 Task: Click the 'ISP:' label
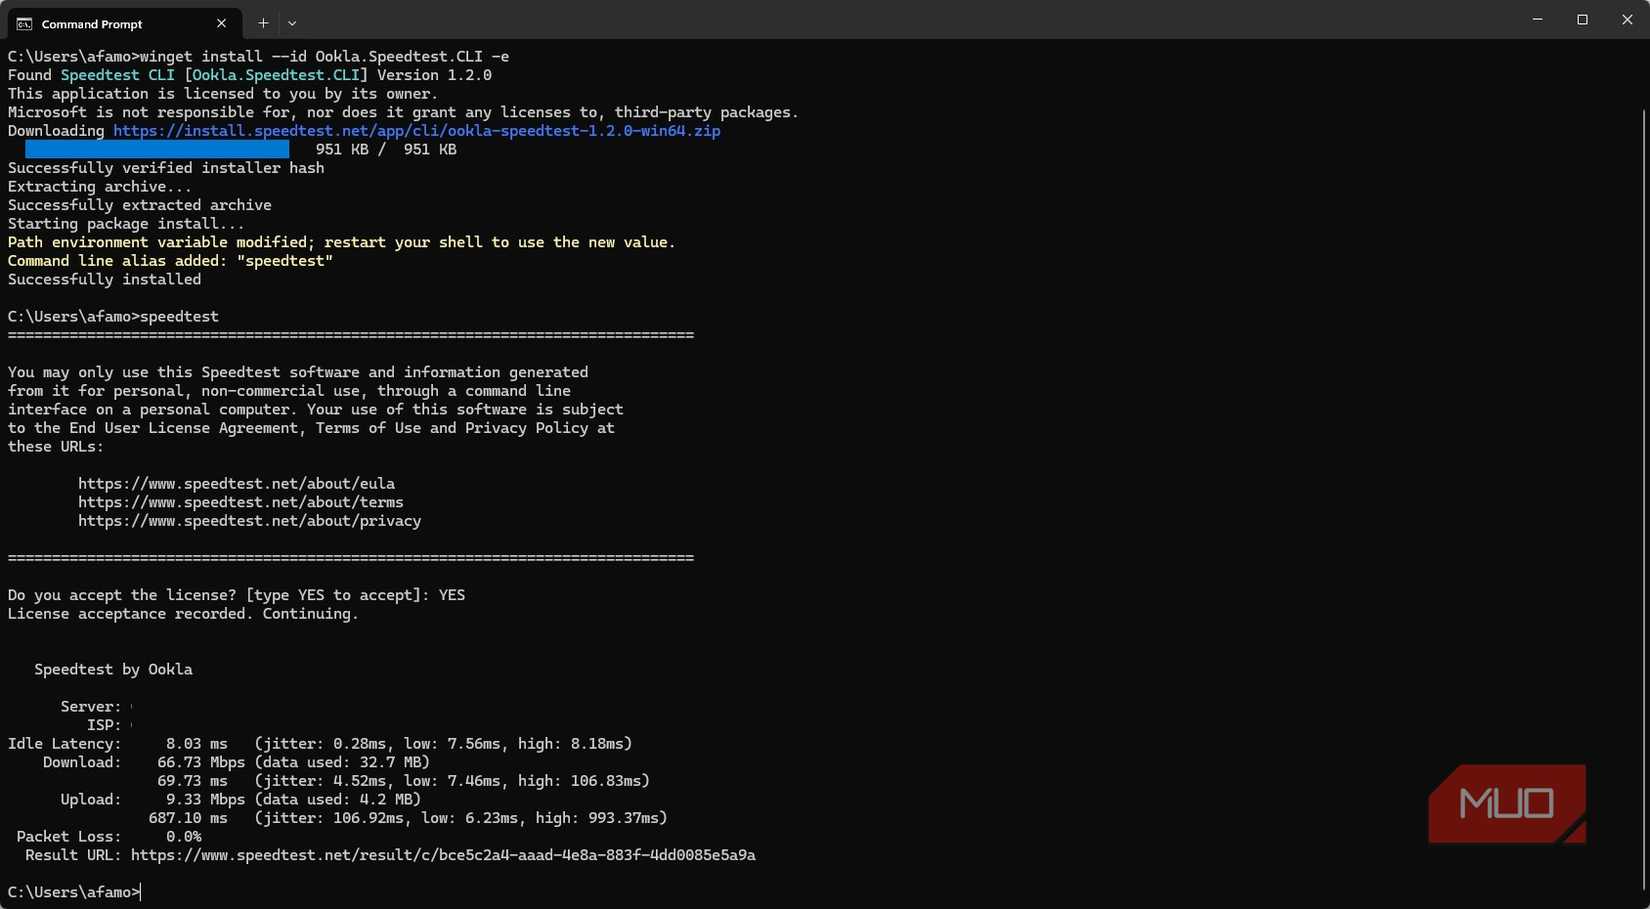tap(104, 725)
